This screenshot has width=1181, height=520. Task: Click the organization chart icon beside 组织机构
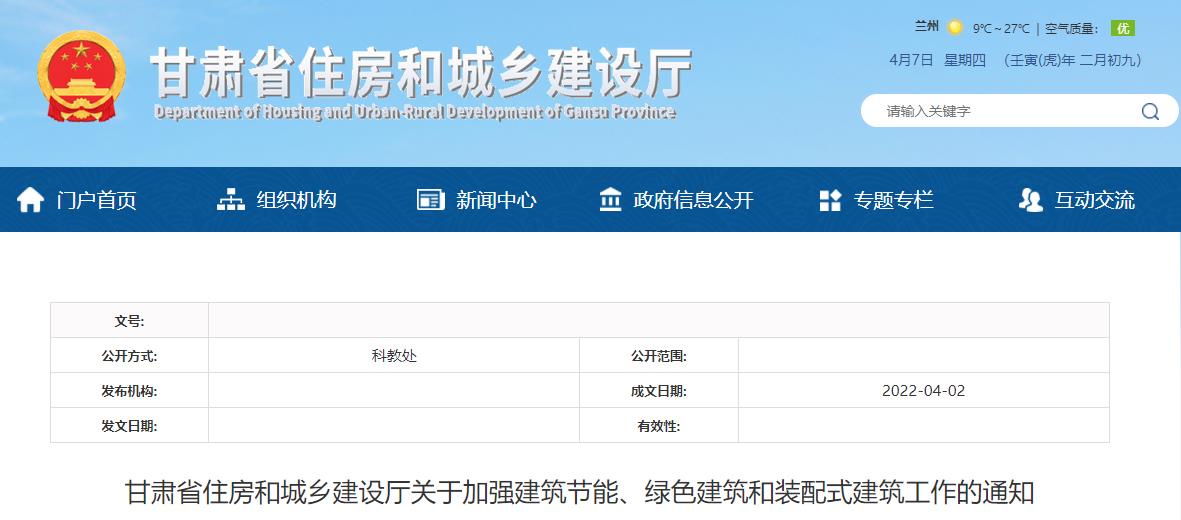(230, 200)
